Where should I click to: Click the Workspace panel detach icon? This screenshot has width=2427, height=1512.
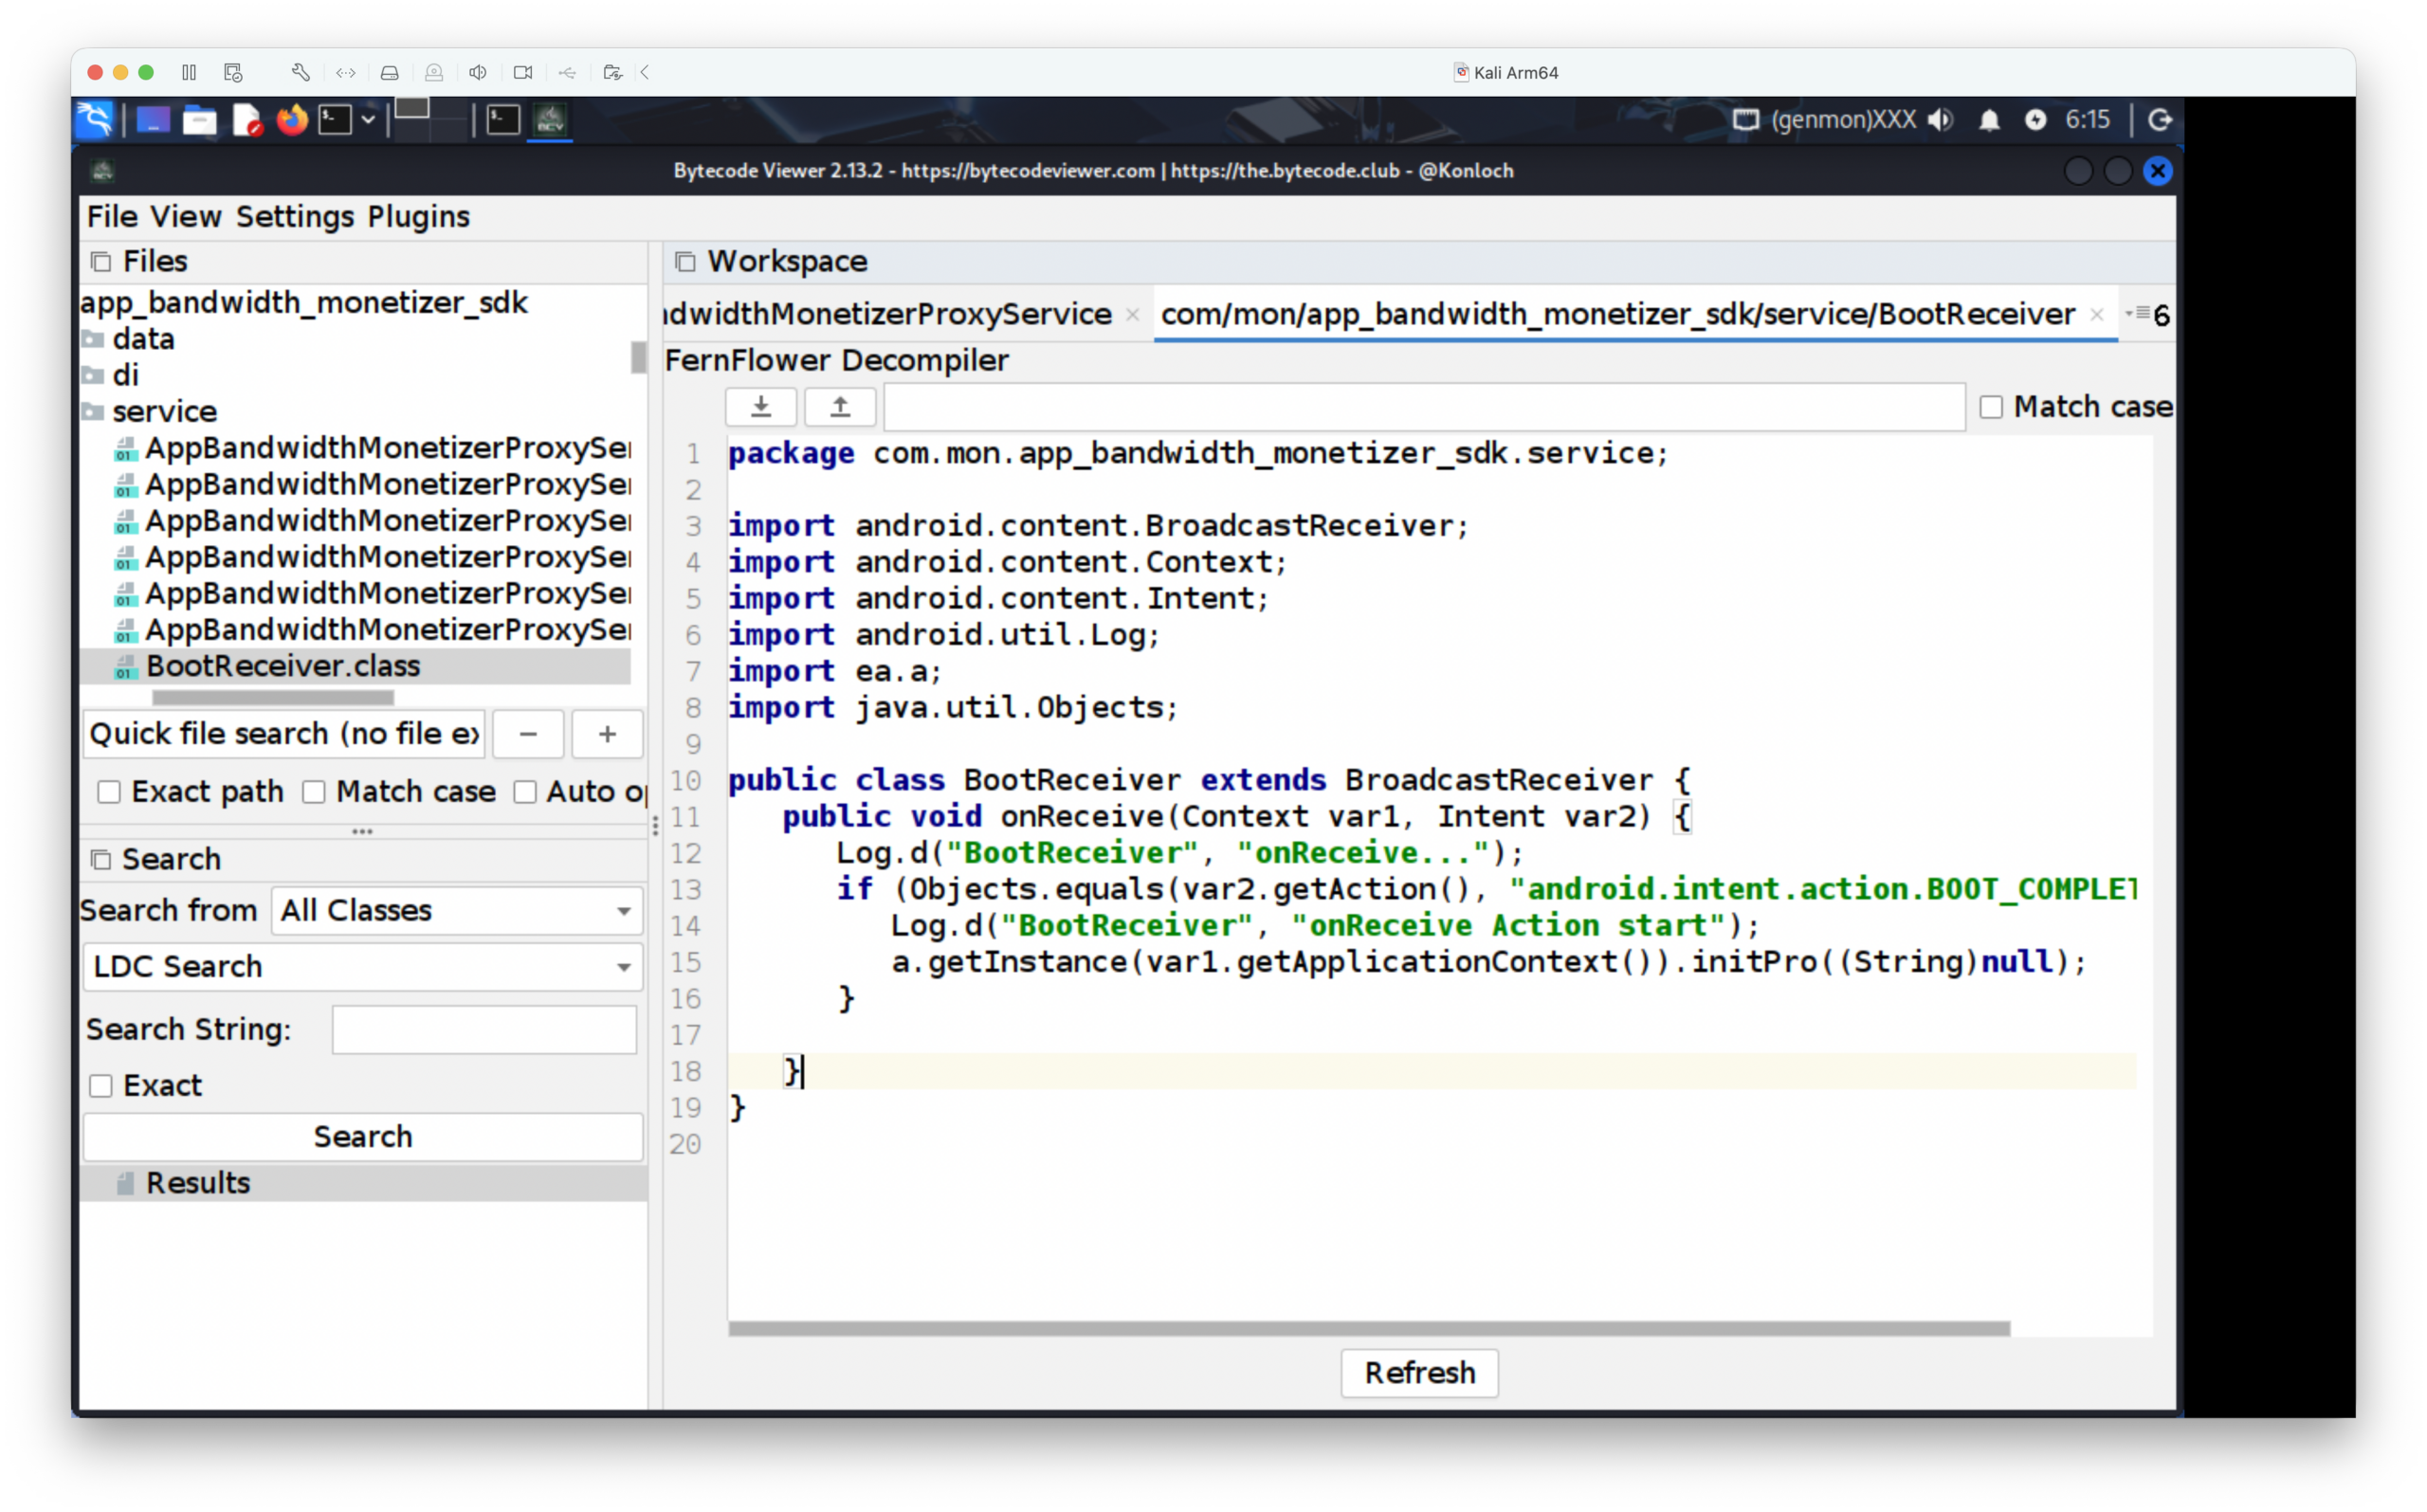685,262
